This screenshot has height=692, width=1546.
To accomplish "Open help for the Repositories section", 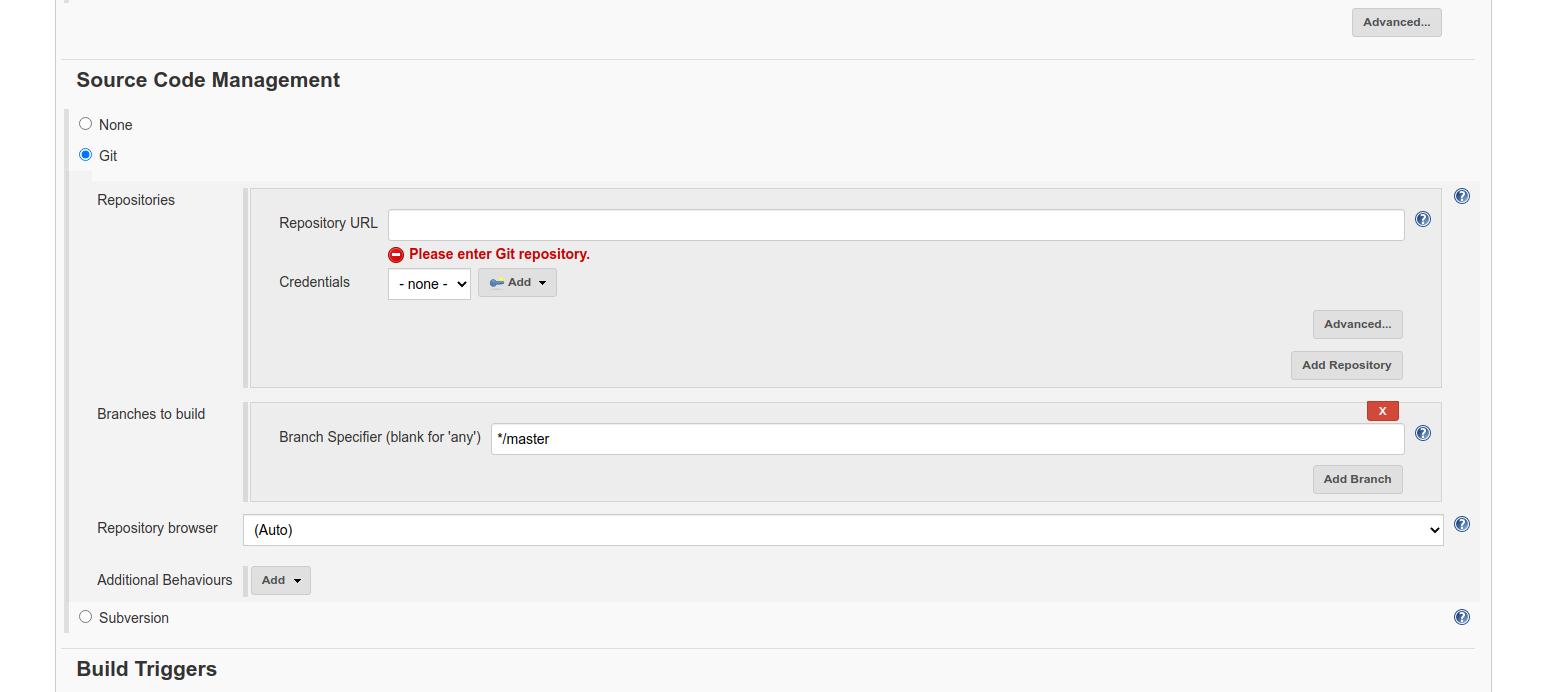I will 1461,197.
